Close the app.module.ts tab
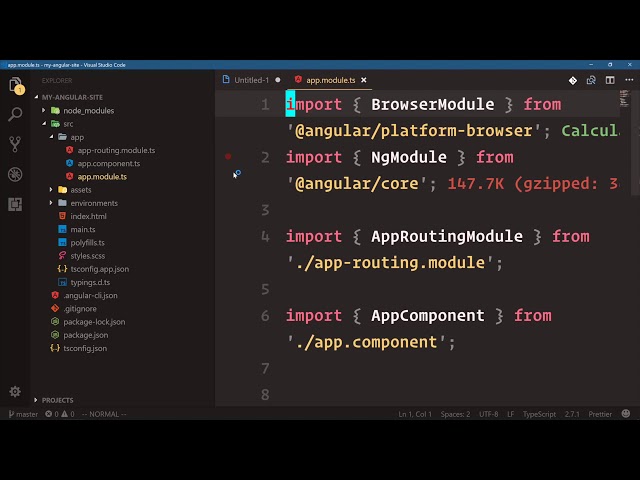This screenshot has width=640, height=480. (x=364, y=80)
